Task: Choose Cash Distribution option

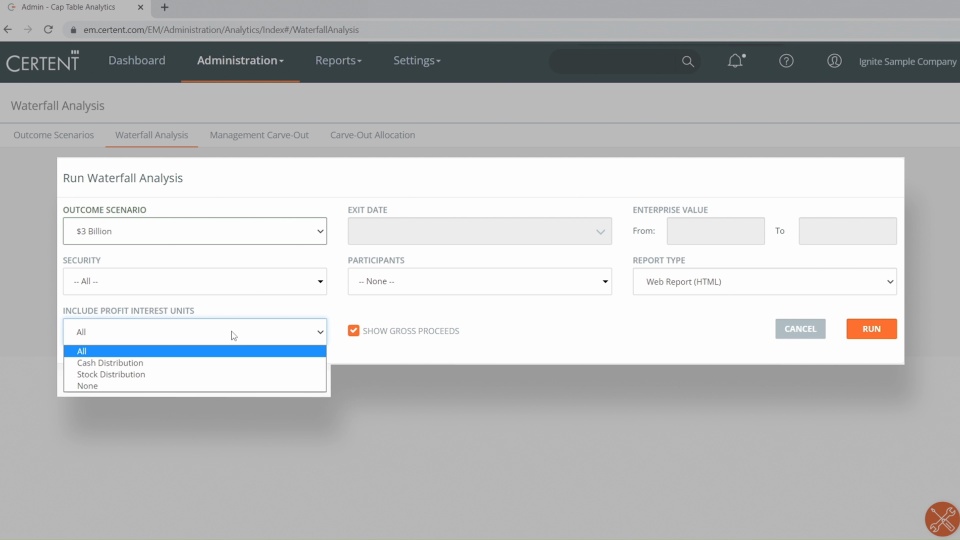Action: click(x=195, y=362)
